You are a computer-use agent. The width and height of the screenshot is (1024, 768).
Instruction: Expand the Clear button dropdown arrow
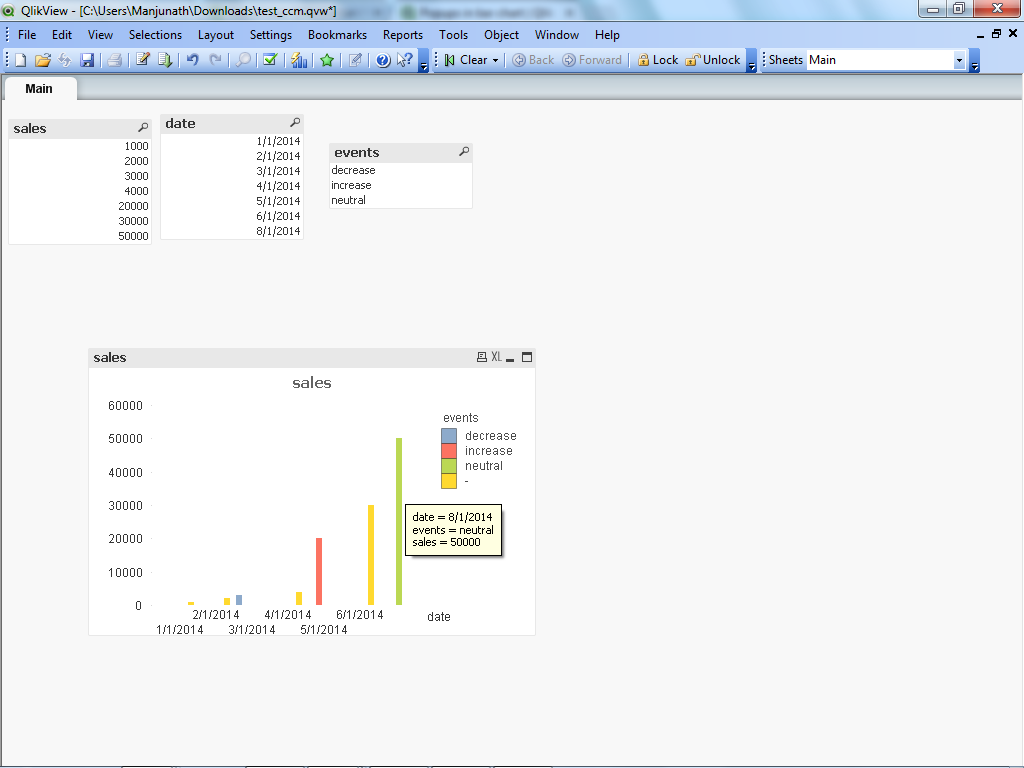(495, 60)
